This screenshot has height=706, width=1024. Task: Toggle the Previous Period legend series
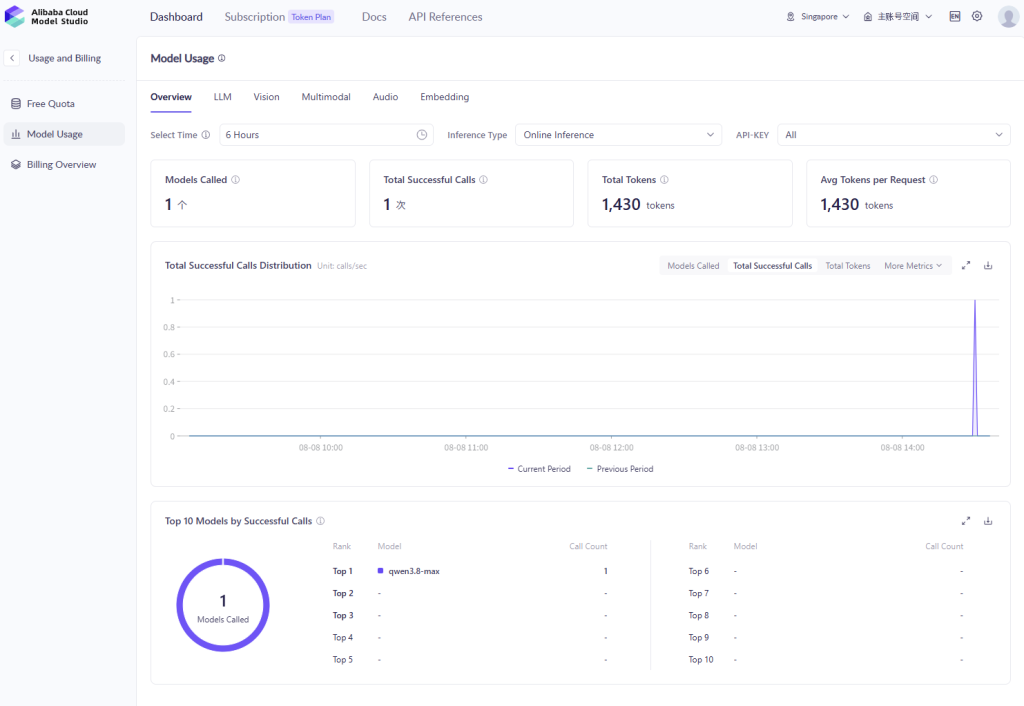[620, 469]
